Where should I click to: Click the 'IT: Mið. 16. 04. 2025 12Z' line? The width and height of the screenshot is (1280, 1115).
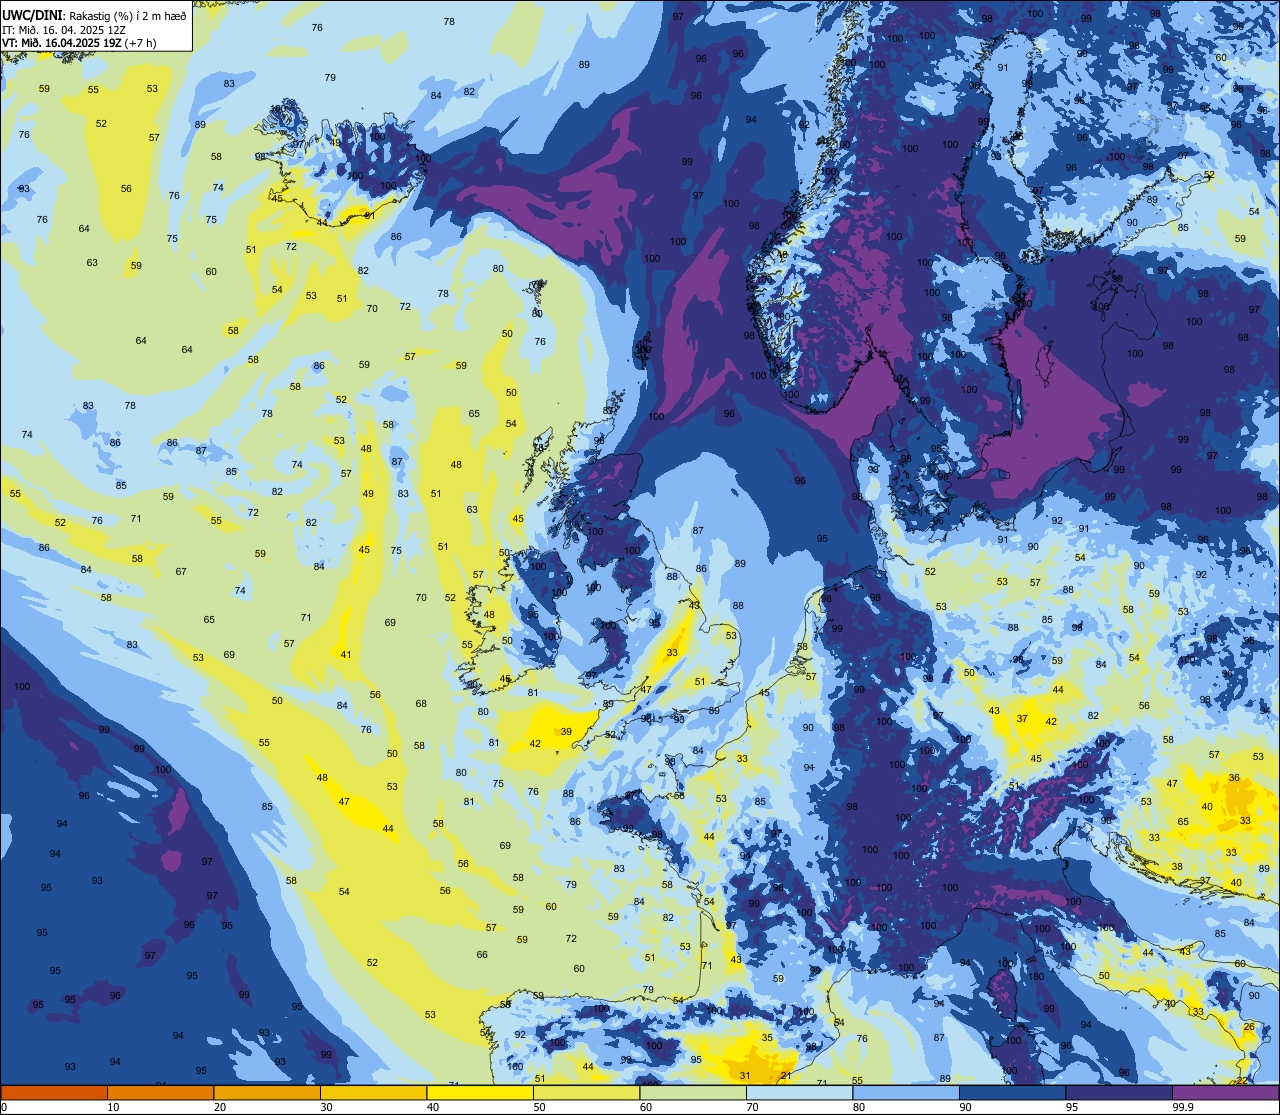(64, 30)
